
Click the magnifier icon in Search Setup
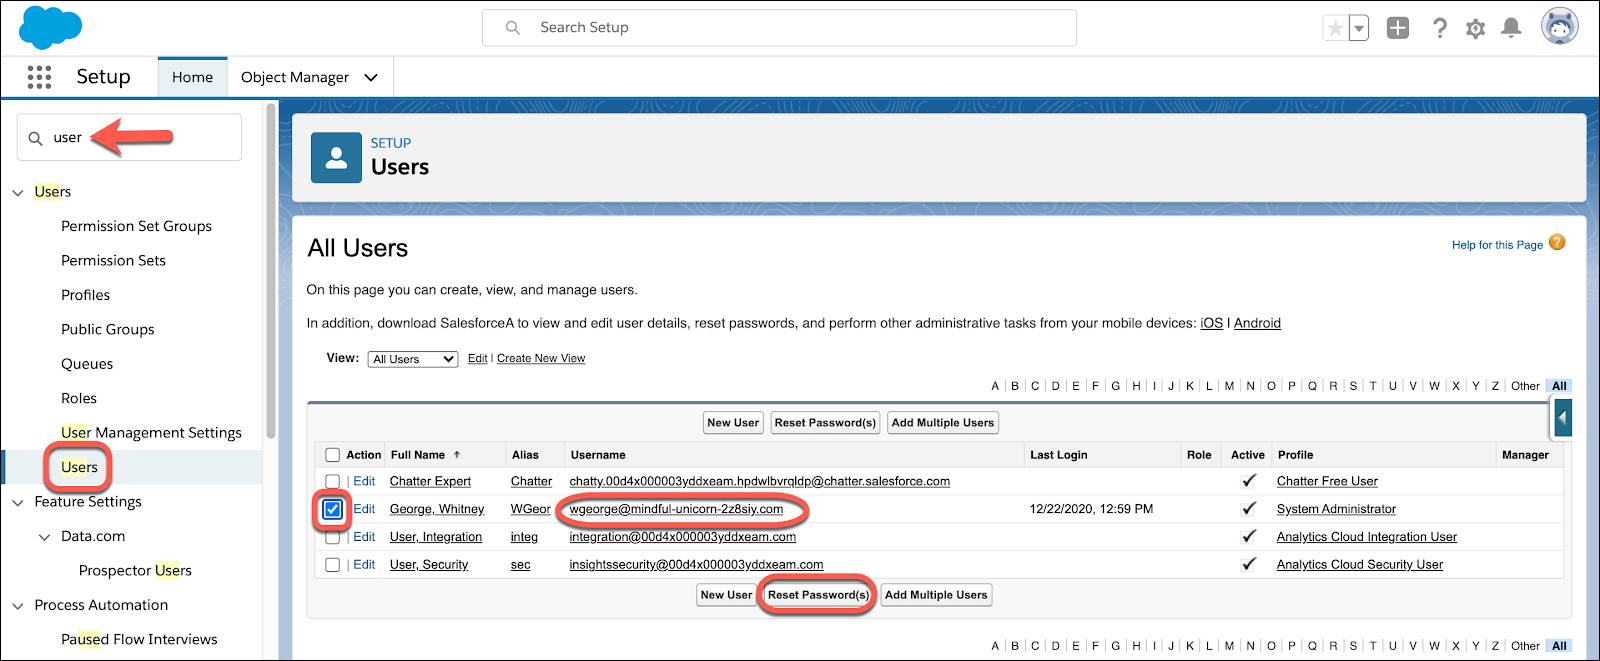point(513,28)
